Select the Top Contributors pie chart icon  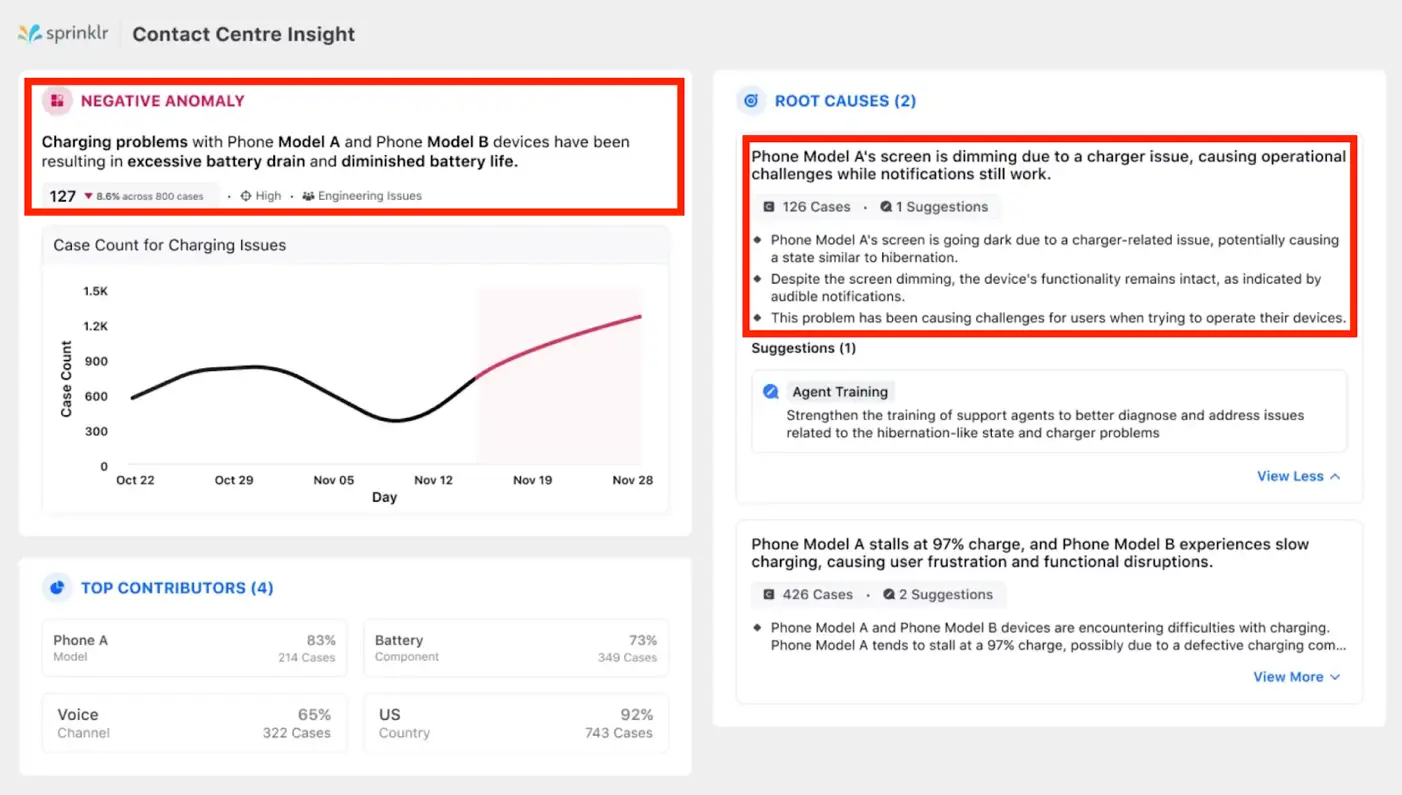tap(57, 588)
